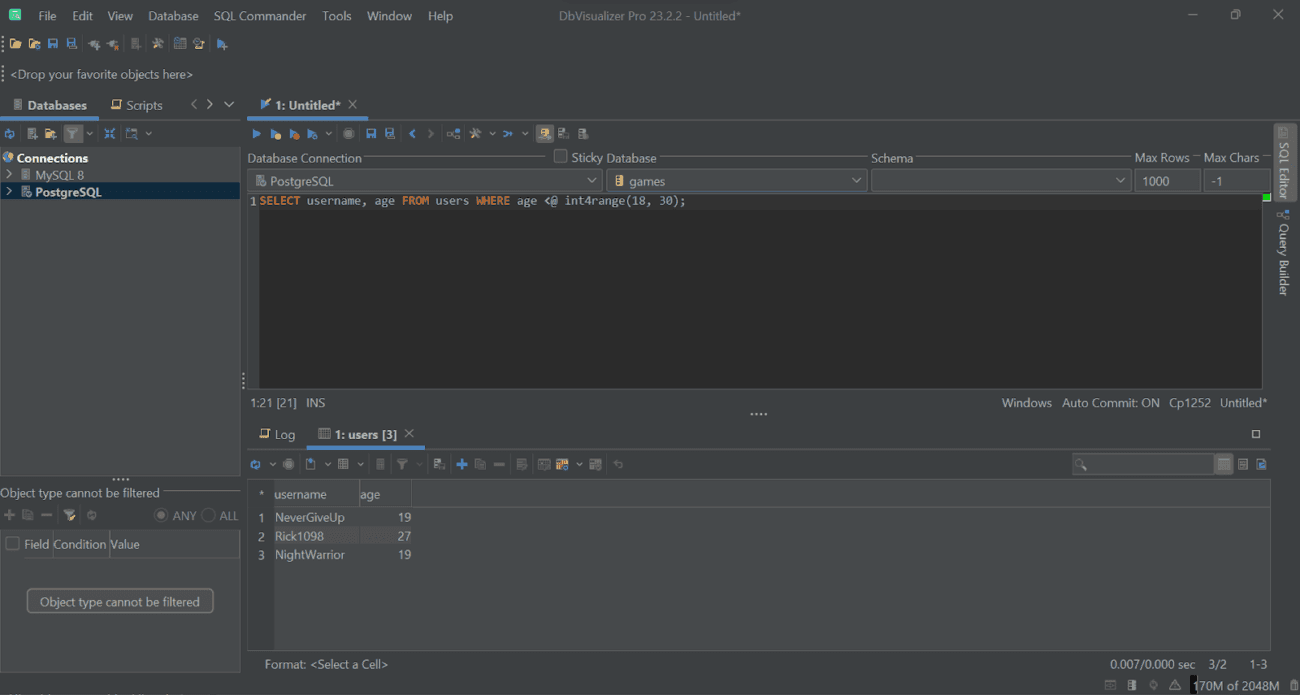Save the current SQL script
The width and height of the screenshot is (1300, 695).
click(371, 133)
